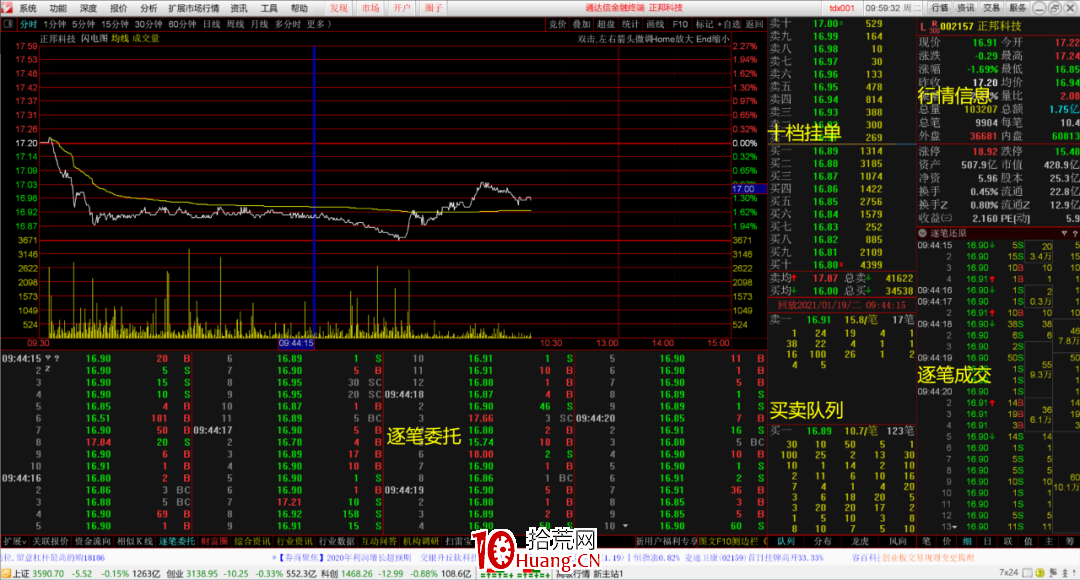Switch to the 60分钟 chart period
This screenshot has height=580, width=1080.
[x=183, y=24]
